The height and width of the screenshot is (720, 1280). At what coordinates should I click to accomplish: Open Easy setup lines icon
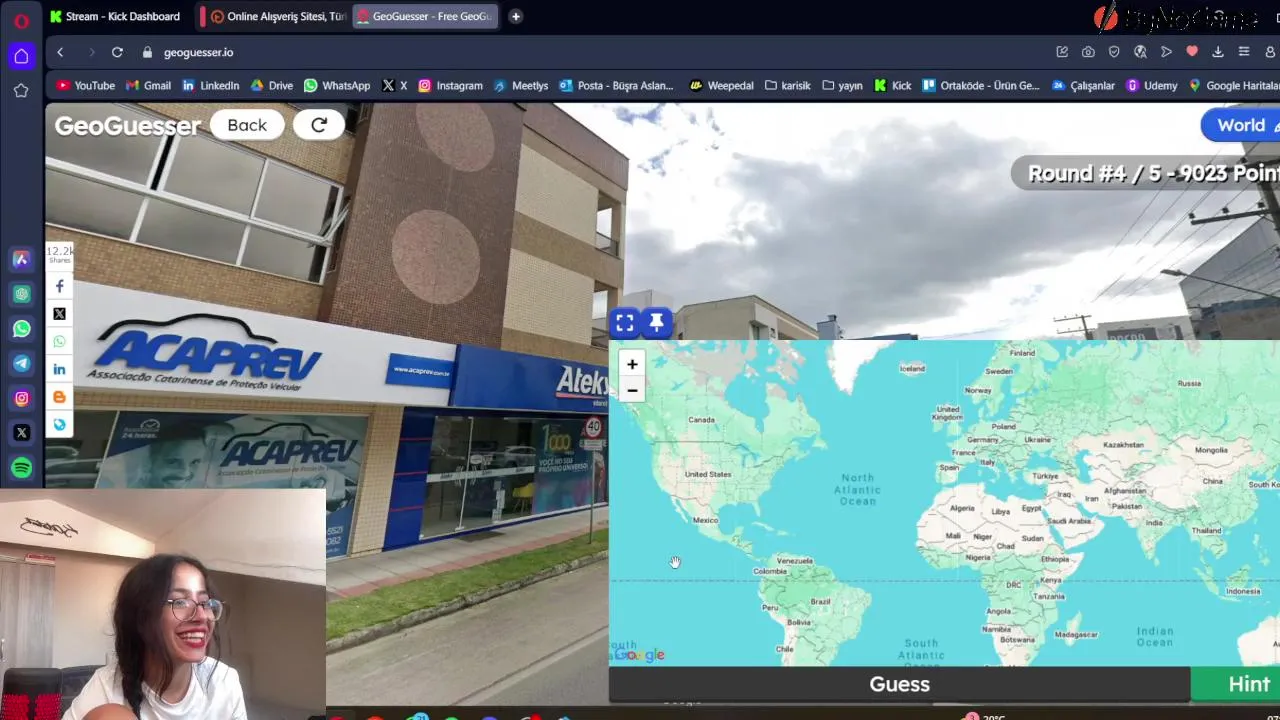click(x=1244, y=52)
